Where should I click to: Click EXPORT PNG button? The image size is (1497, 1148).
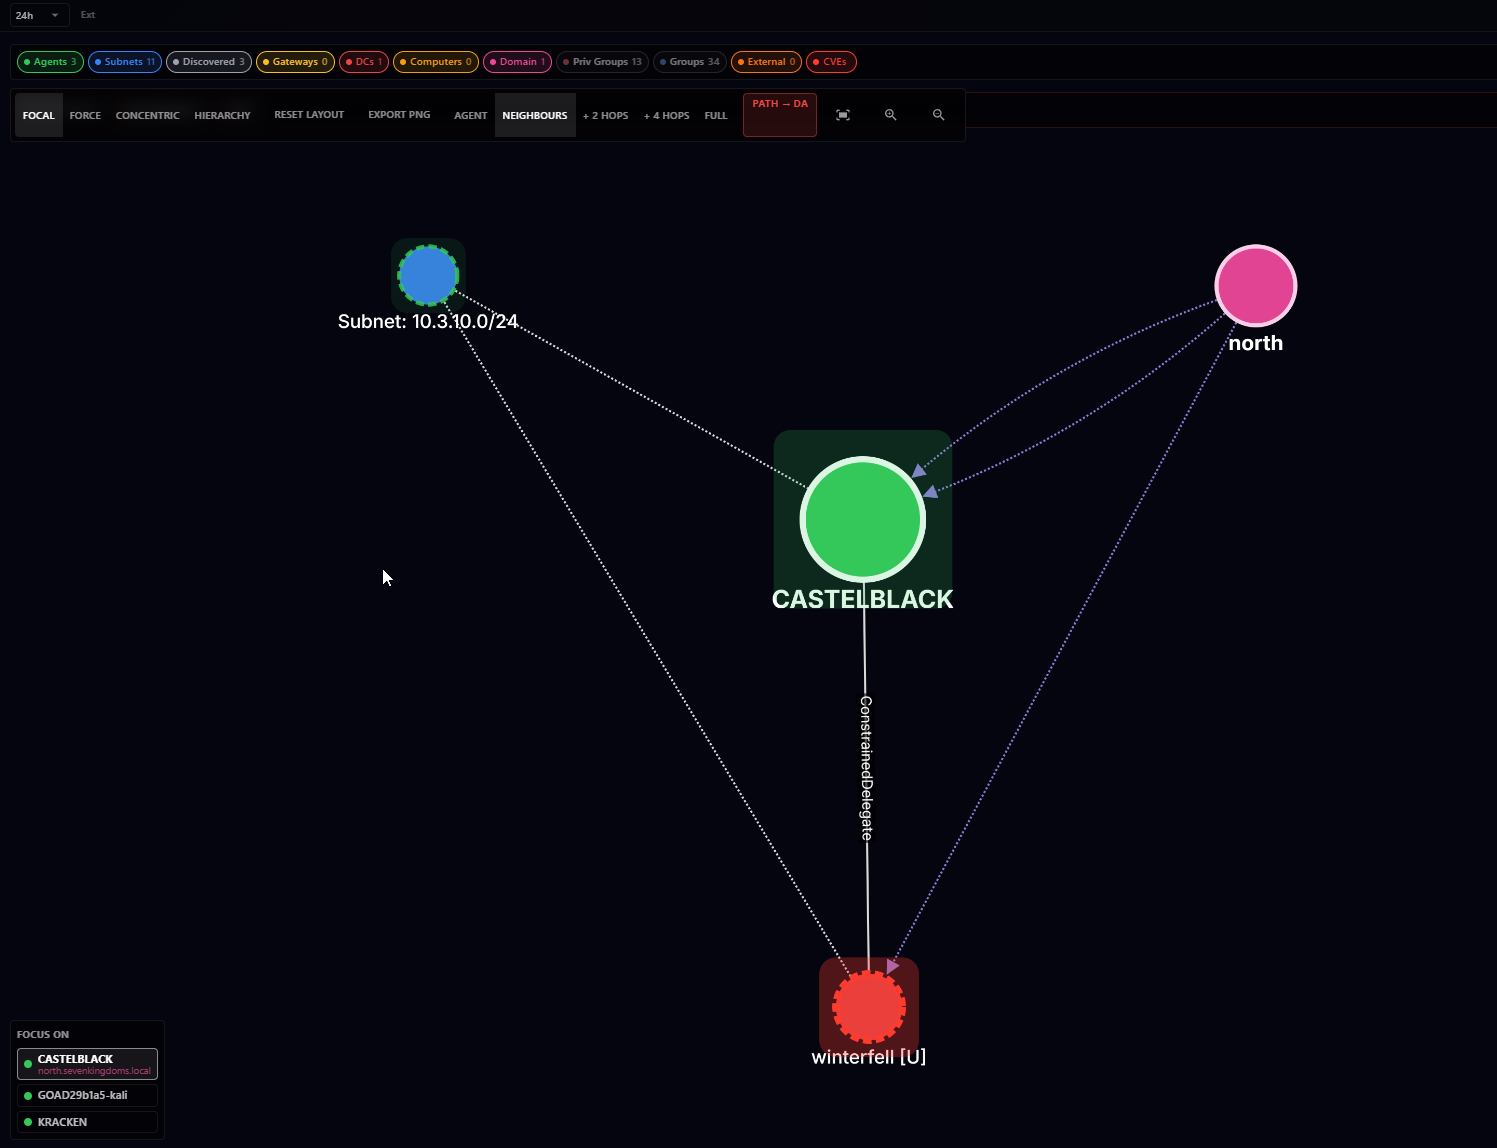pyautogui.click(x=399, y=115)
